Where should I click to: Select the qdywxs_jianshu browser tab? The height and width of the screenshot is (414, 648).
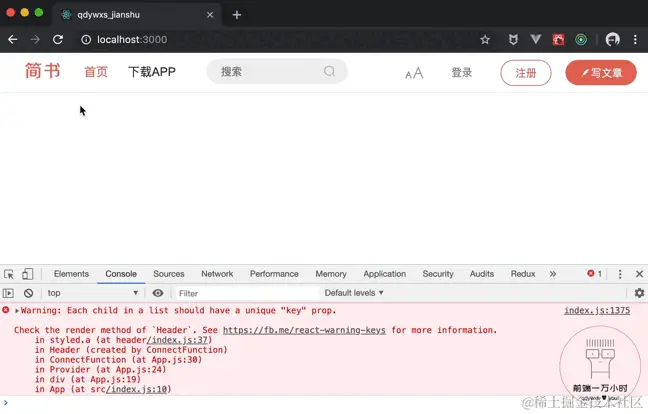(x=136, y=15)
